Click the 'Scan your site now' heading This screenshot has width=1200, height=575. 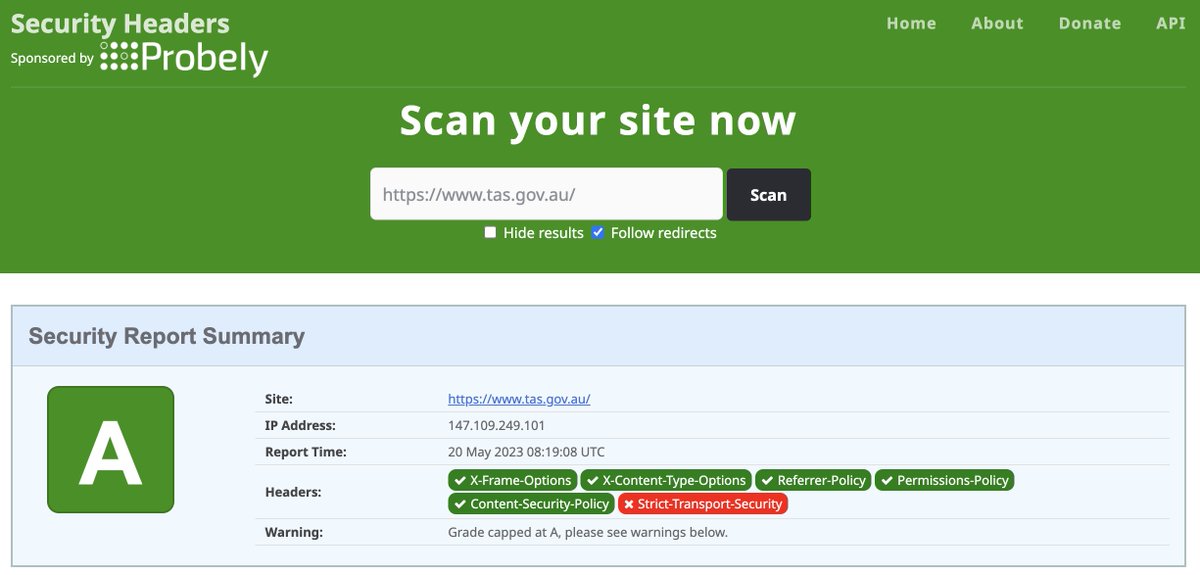click(x=598, y=120)
